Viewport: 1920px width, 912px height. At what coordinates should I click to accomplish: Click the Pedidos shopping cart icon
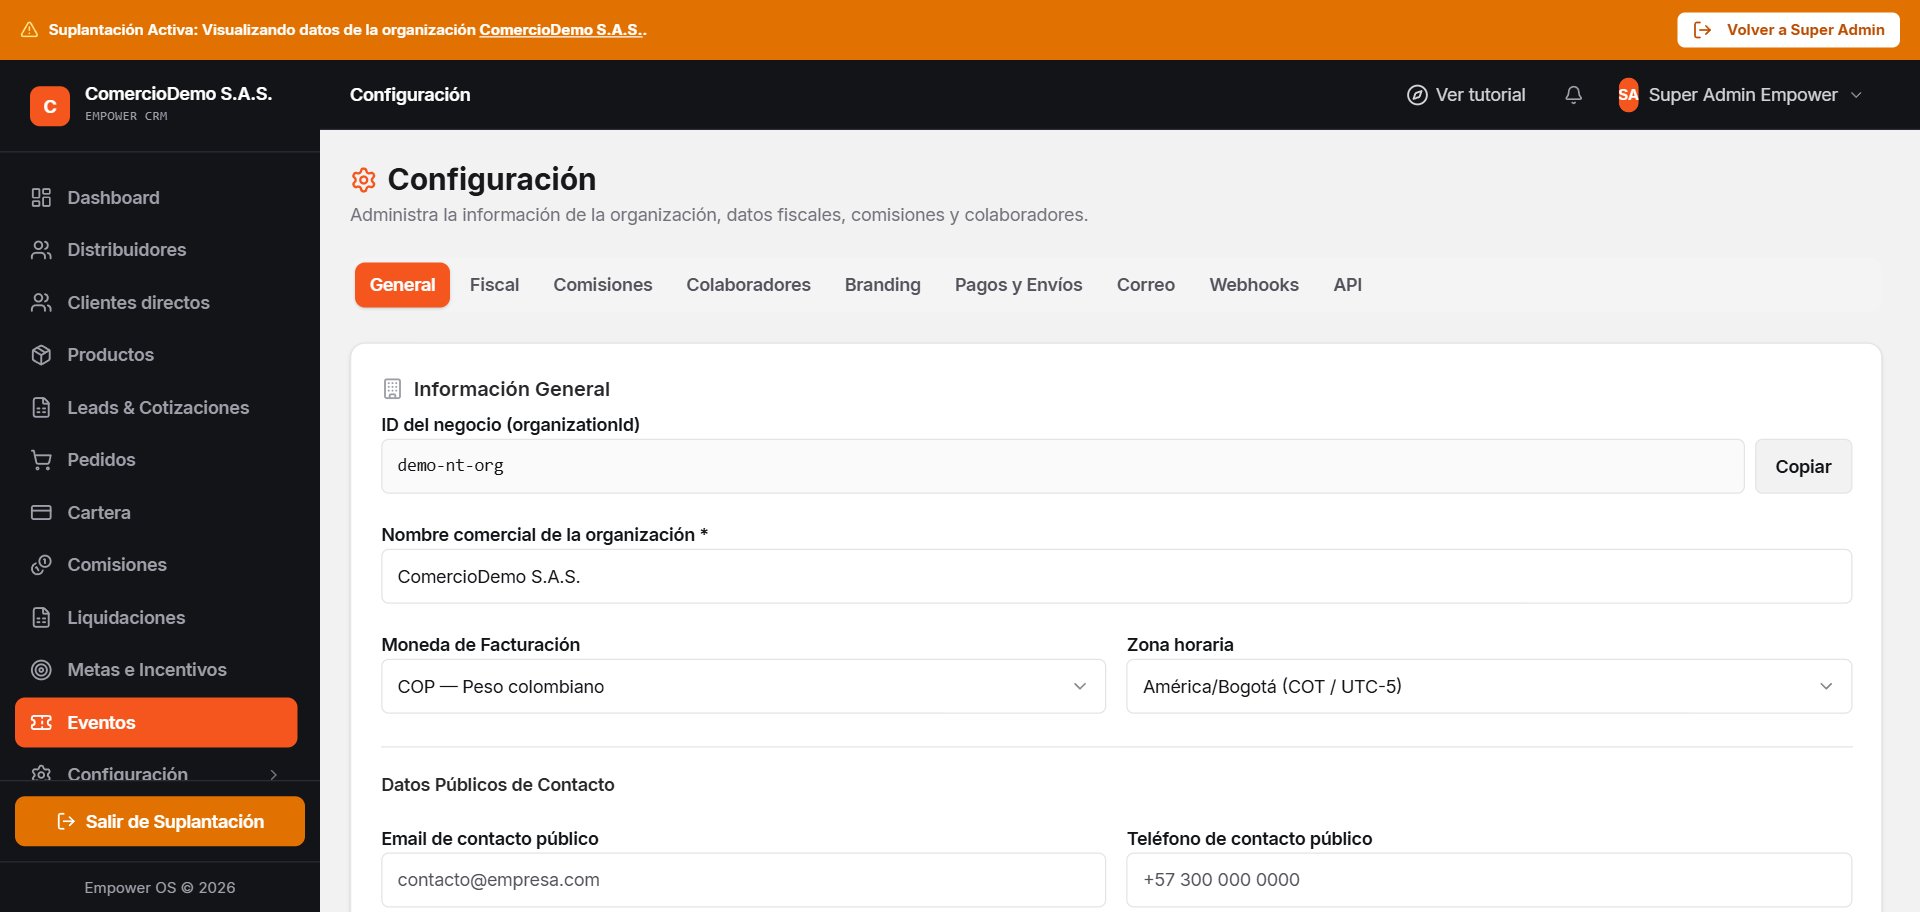41,460
